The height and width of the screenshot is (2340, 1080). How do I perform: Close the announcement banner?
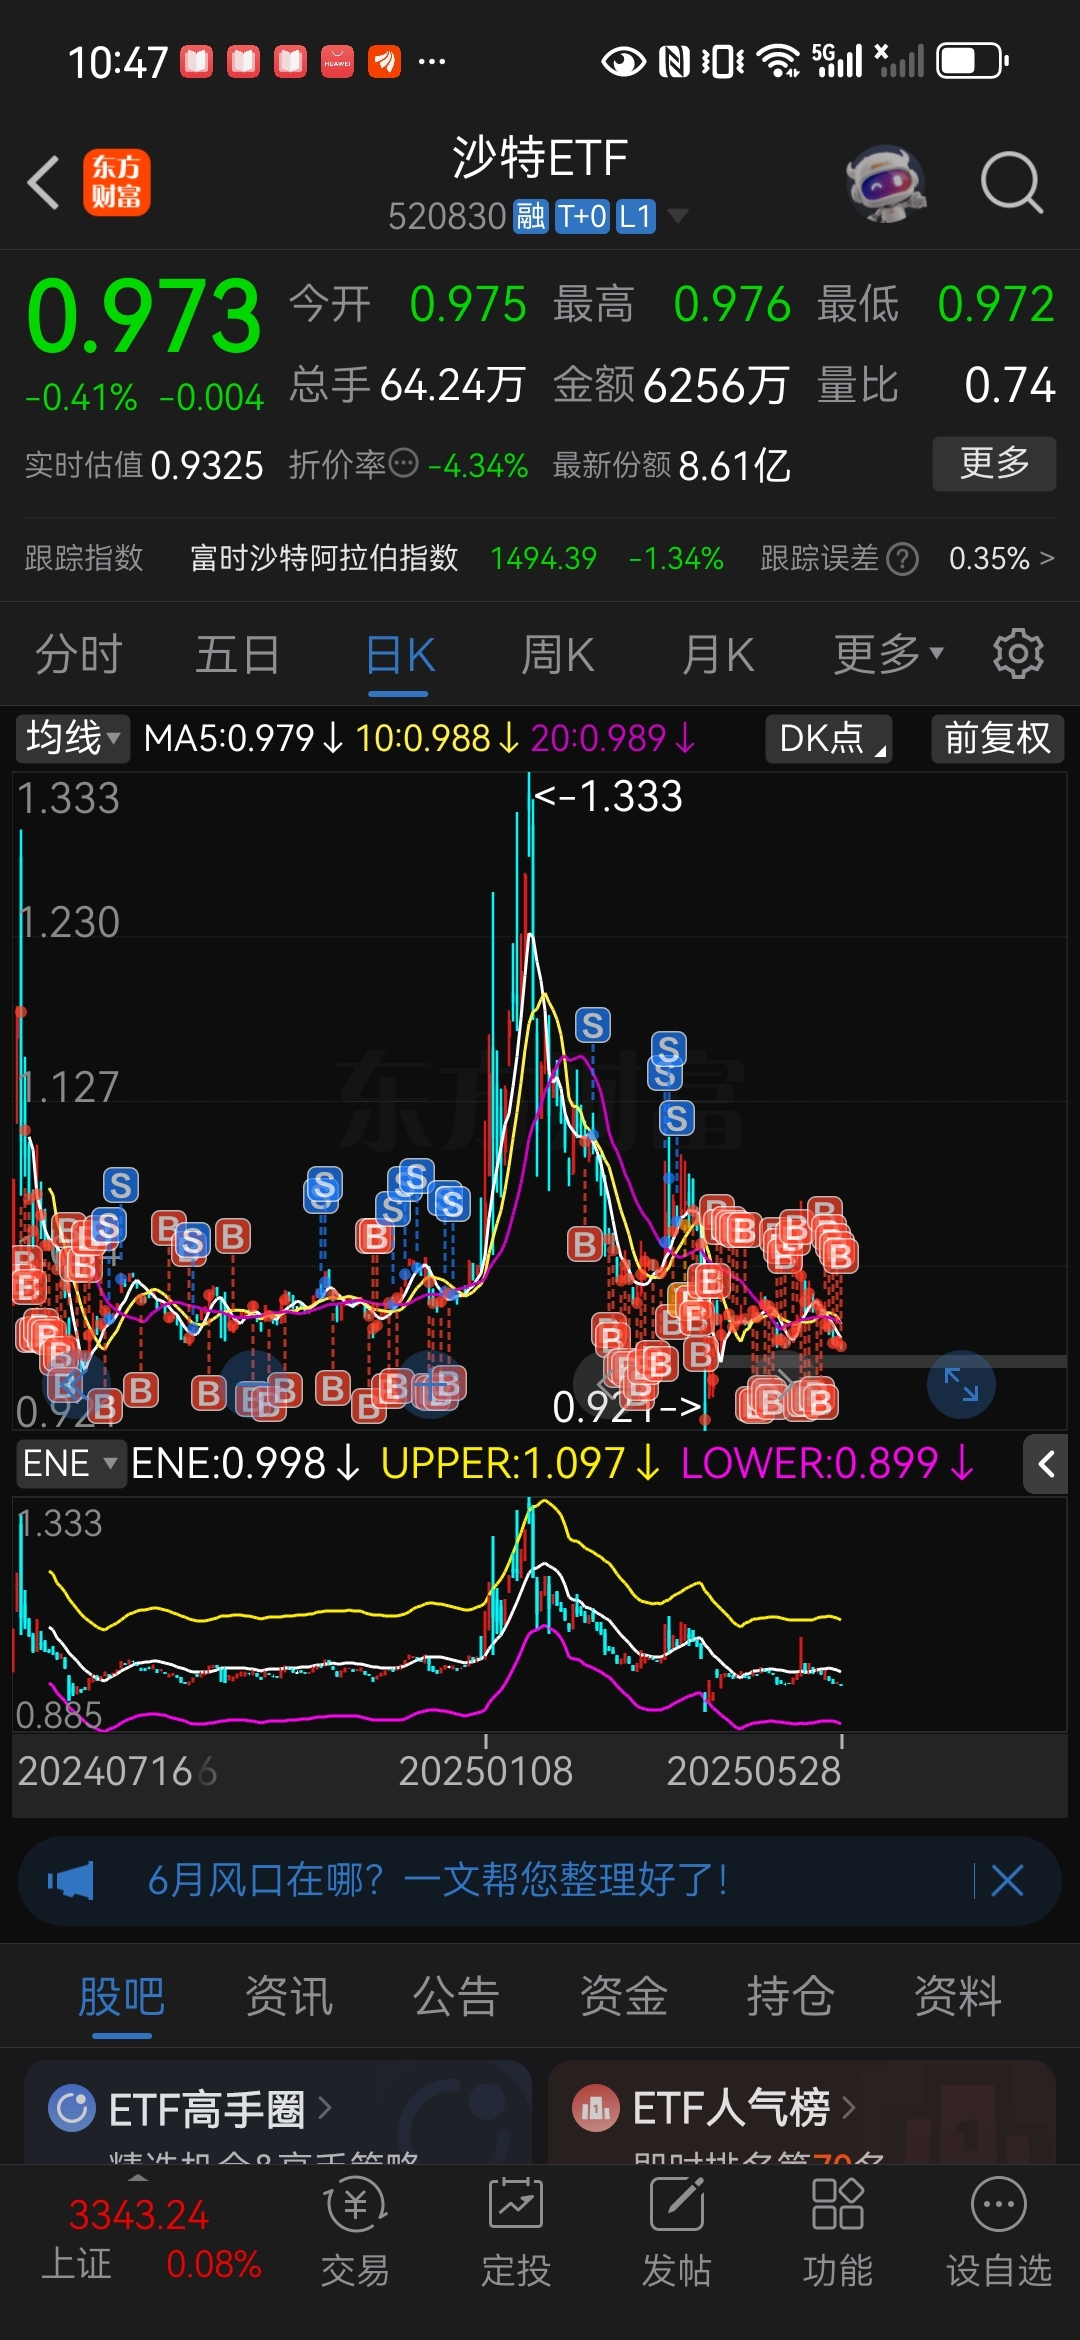click(1007, 1881)
